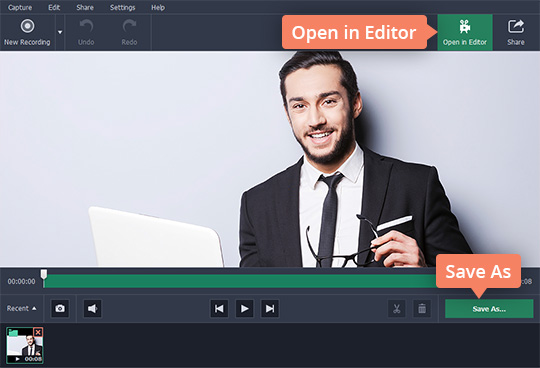The width and height of the screenshot is (540, 368).
Task: Collapse the Recent files panel
Action: [x=21, y=308]
